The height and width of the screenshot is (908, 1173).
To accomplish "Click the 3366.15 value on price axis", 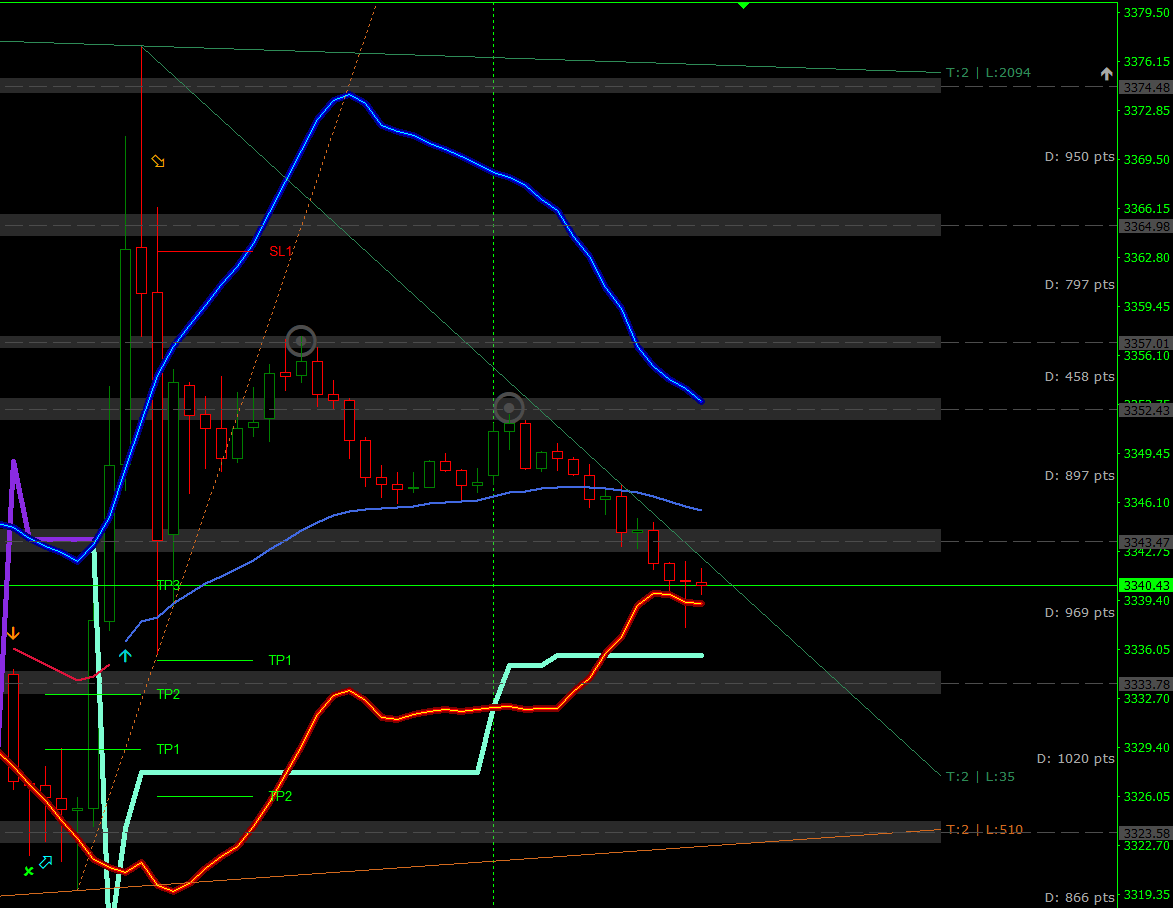I will (1147, 209).
